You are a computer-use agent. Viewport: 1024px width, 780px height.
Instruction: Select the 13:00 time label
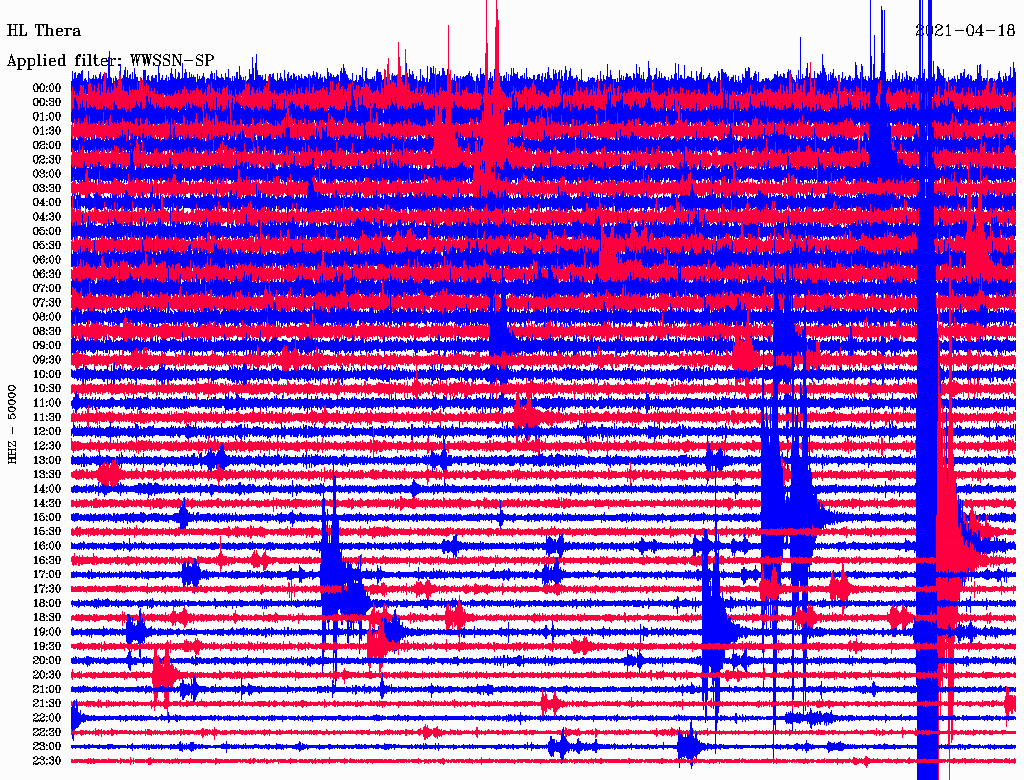[x=47, y=461]
